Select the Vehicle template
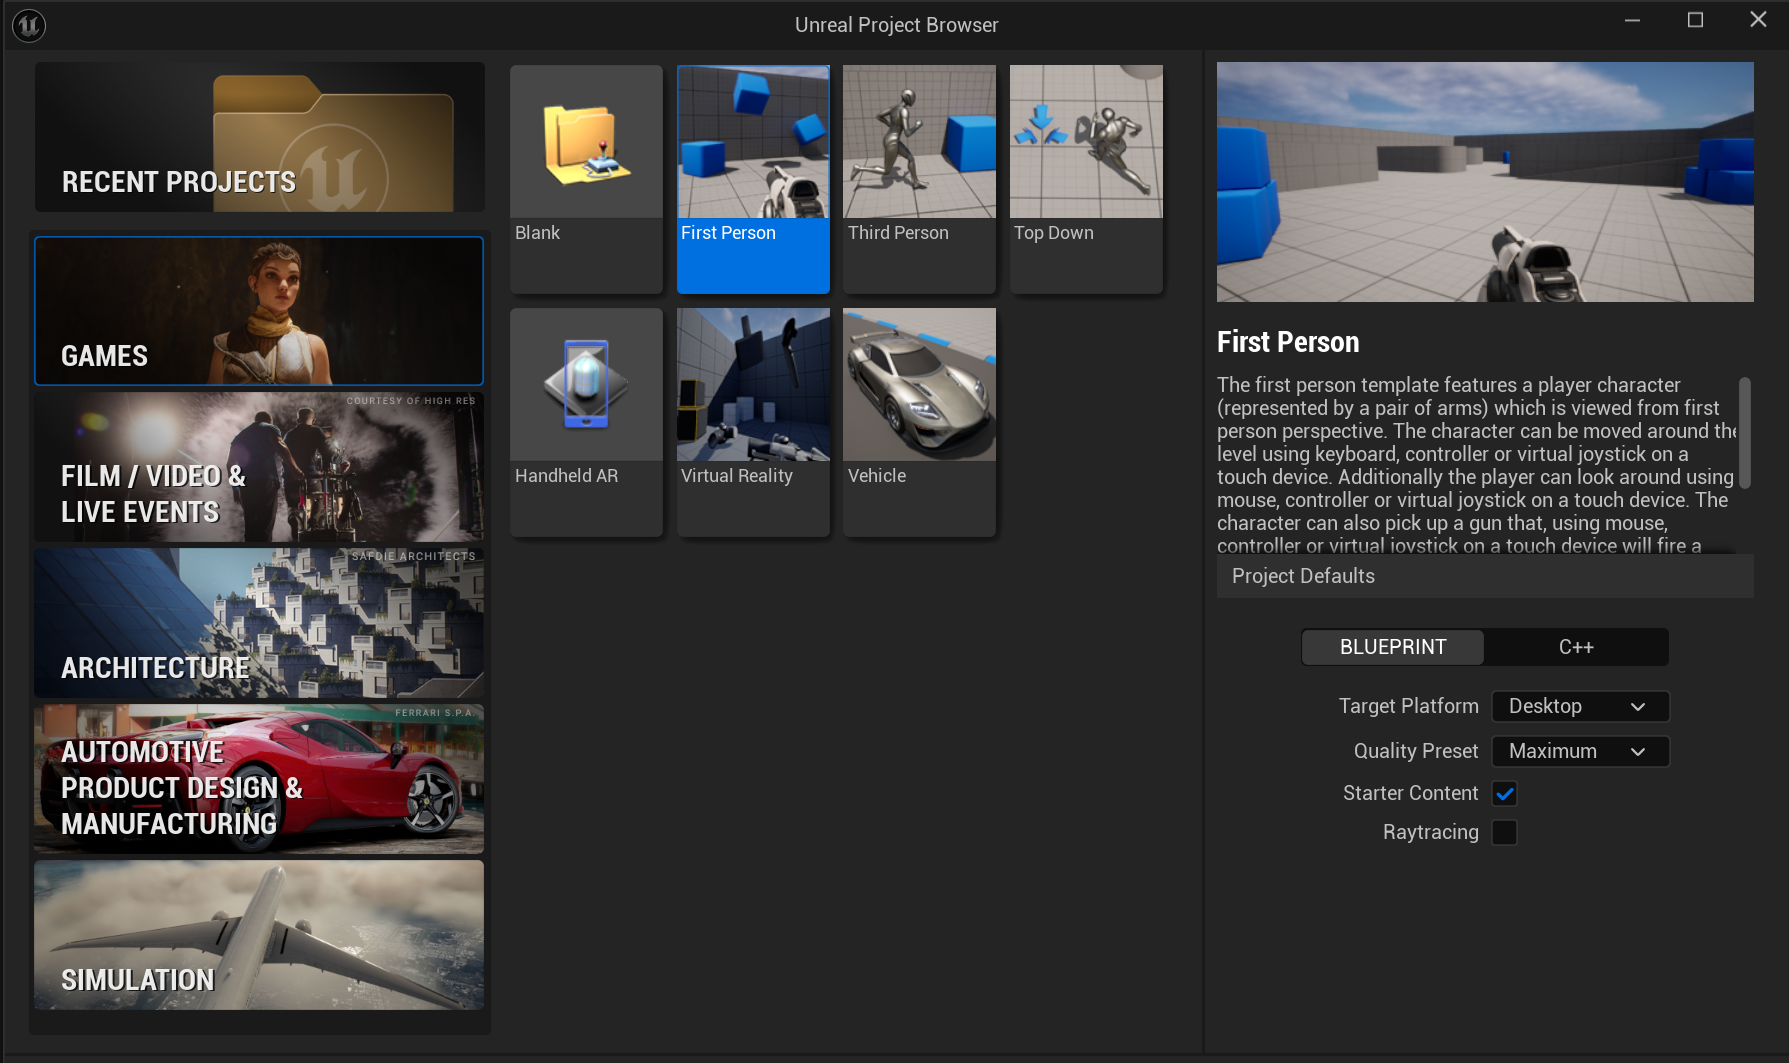1789x1063 pixels. (x=919, y=422)
